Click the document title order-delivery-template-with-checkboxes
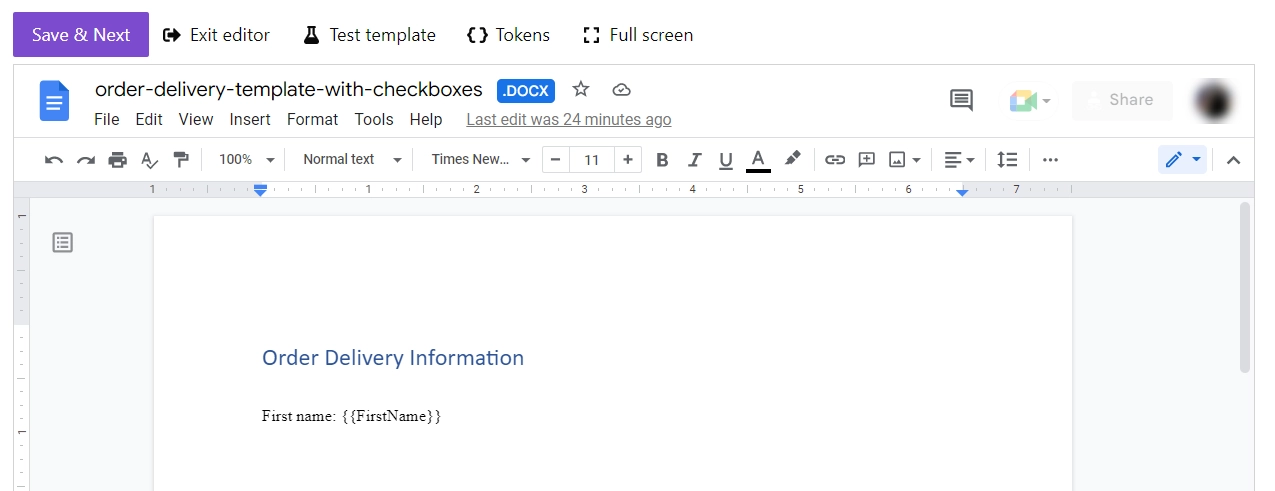 pyautogui.click(x=289, y=90)
